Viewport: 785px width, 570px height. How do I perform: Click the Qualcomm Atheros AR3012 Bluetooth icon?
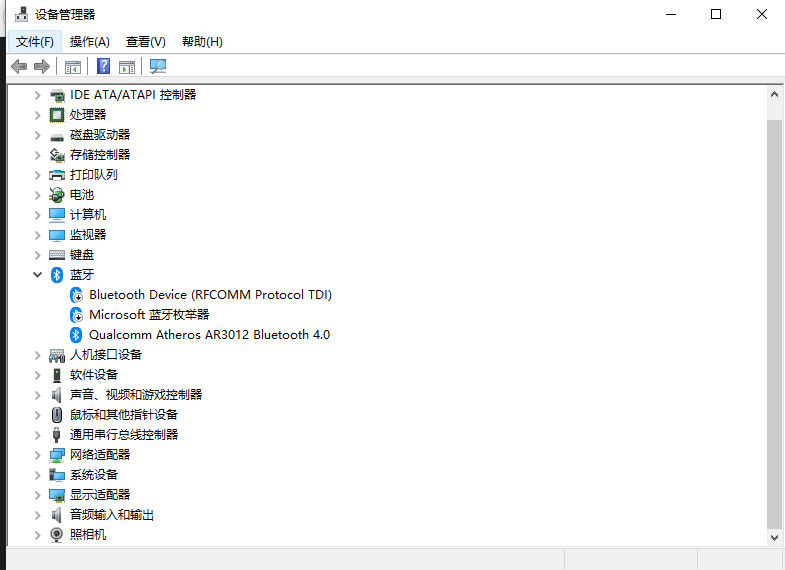pyautogui.click(x=76, y=335)
